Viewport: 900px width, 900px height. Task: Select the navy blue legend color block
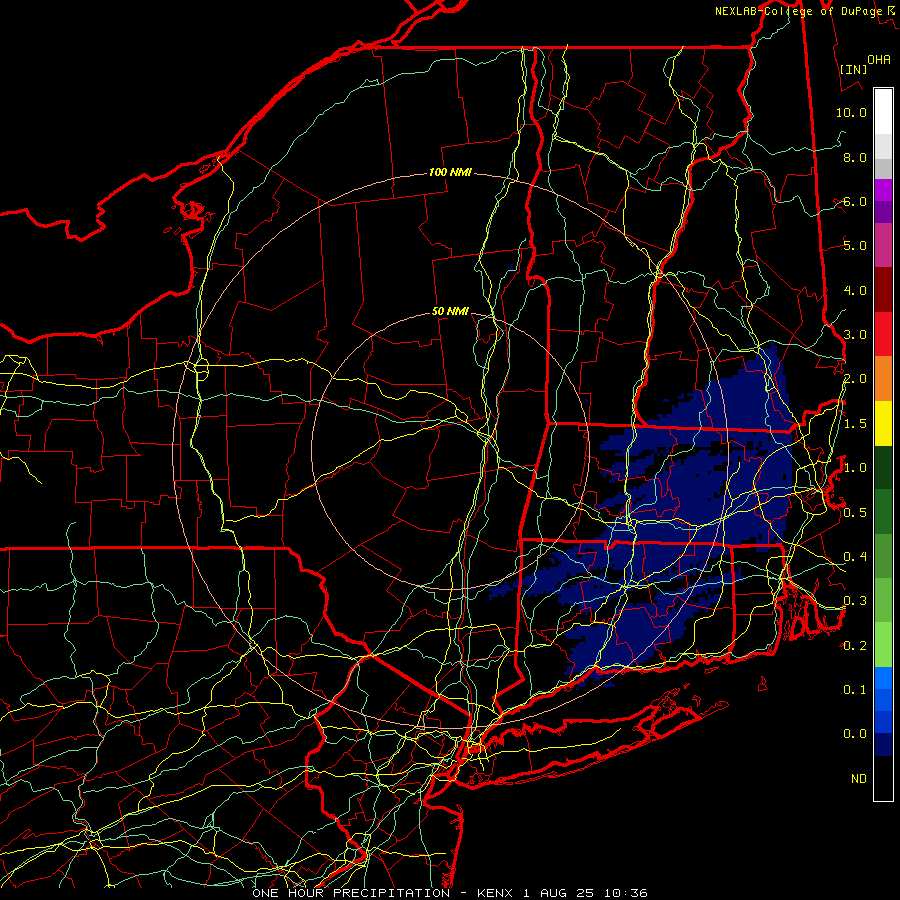pyautogui.click(x=883, y=744)
